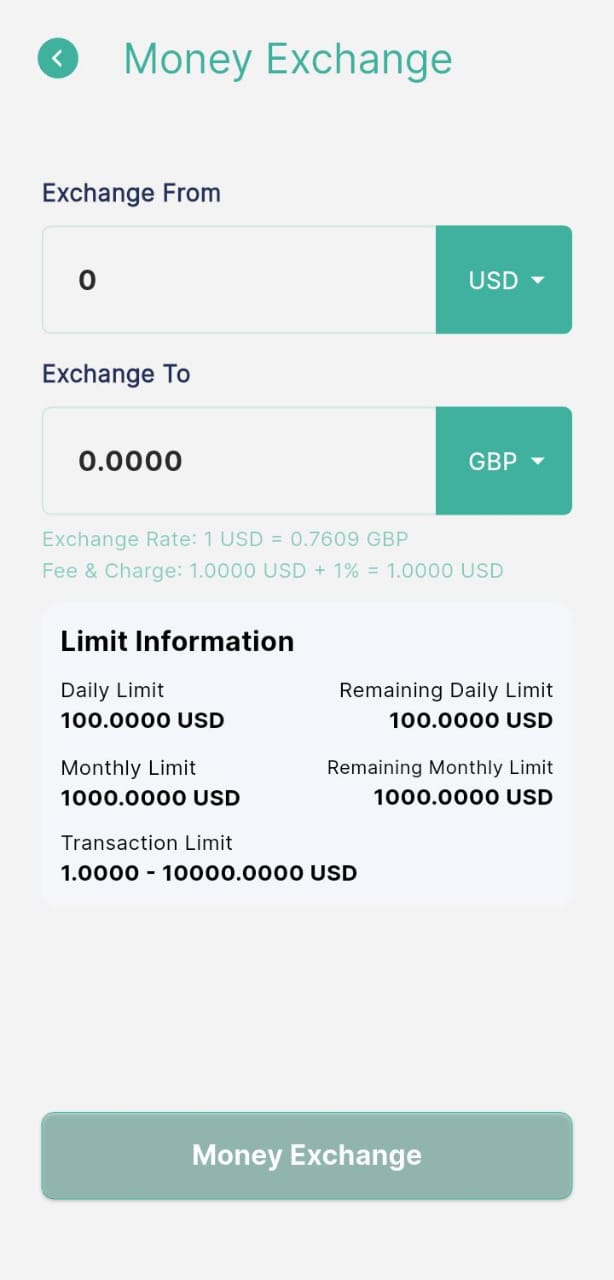Tap the Remaining Monthly Limit amount

[463, 797]
